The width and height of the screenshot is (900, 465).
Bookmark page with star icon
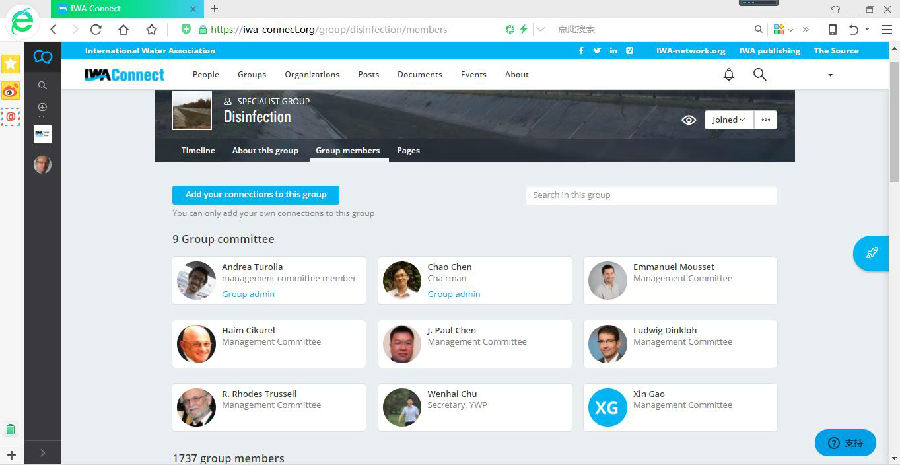(x=151, y=30)
